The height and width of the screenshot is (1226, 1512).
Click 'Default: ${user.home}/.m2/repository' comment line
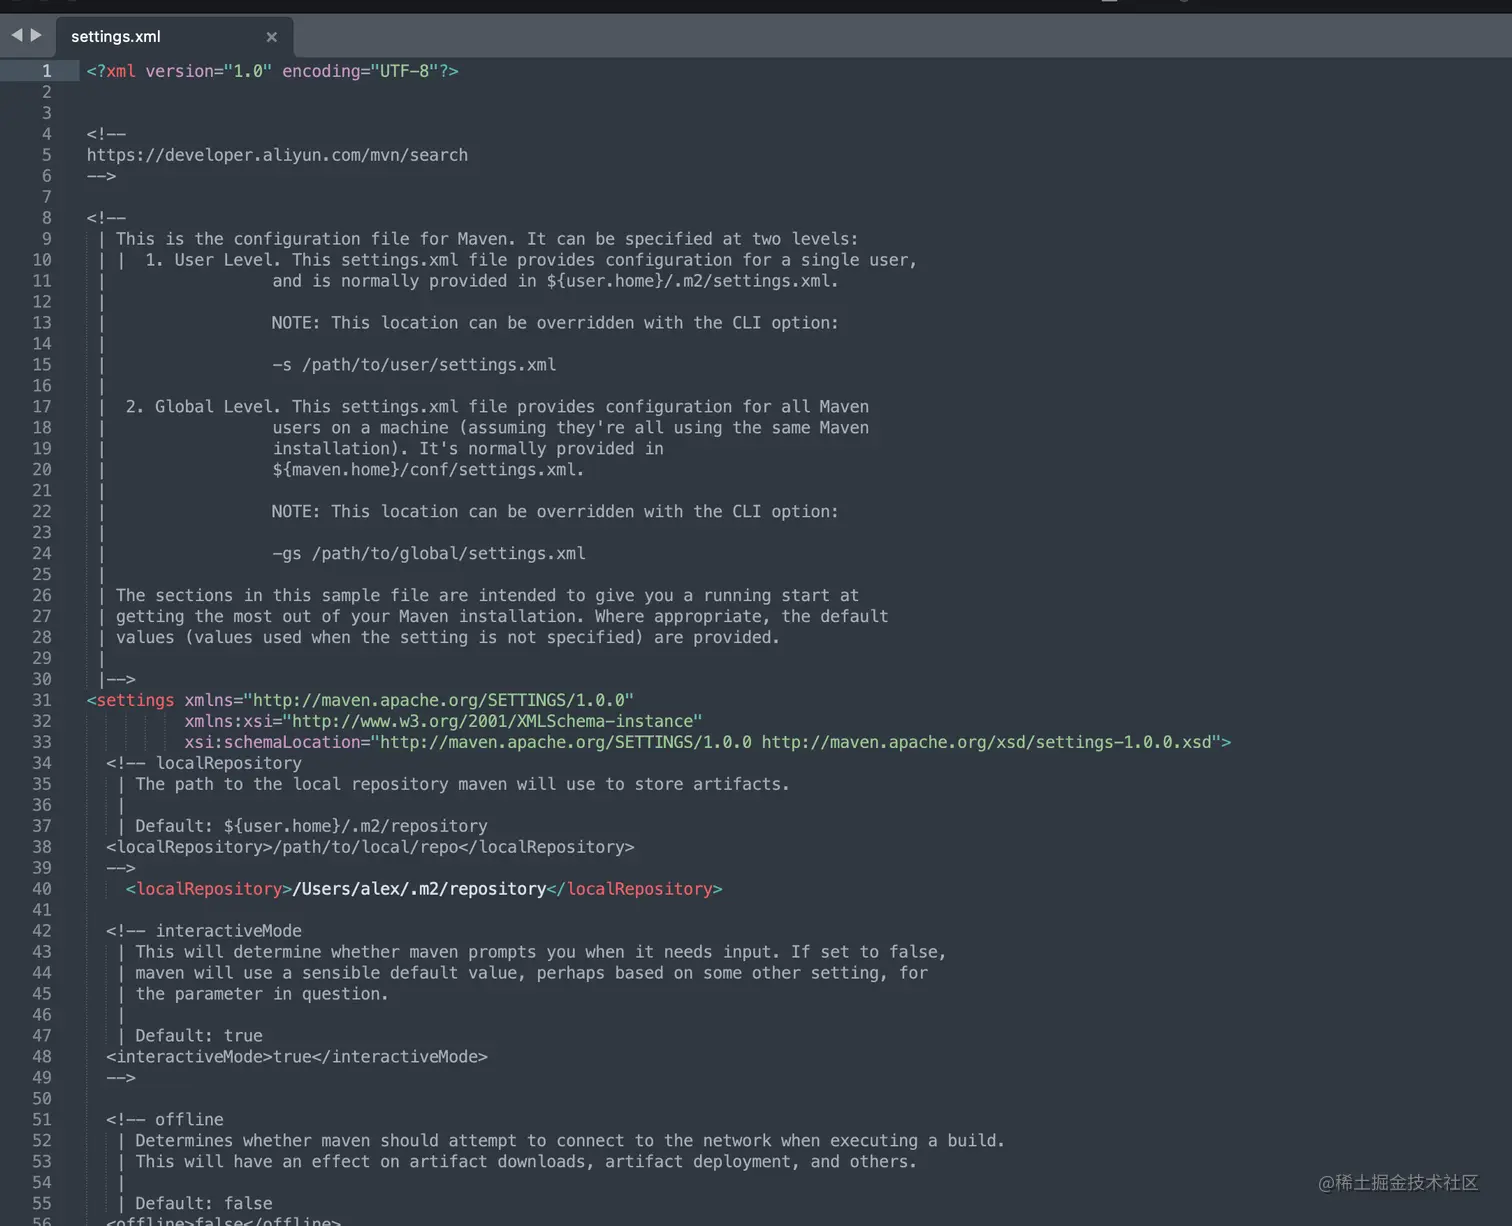(311, 826)
